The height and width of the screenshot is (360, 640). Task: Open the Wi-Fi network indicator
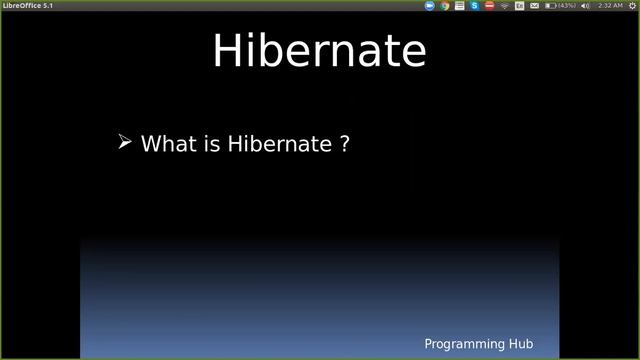(504, 6)
